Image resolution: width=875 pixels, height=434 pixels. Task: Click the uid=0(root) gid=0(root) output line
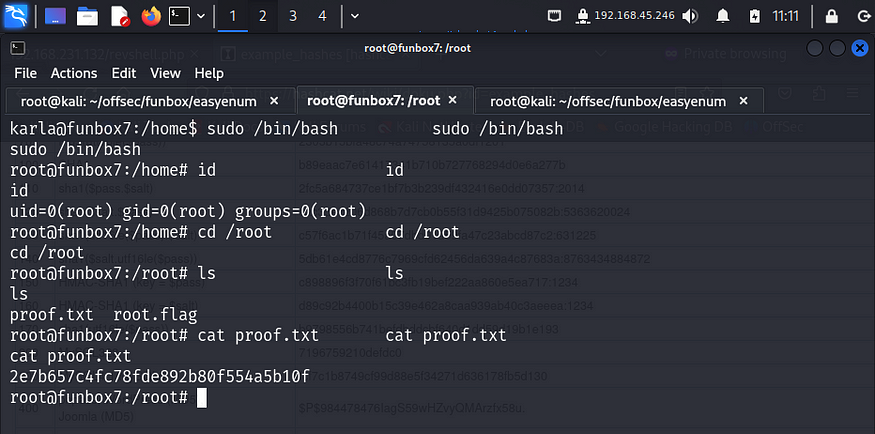(188, 212)
